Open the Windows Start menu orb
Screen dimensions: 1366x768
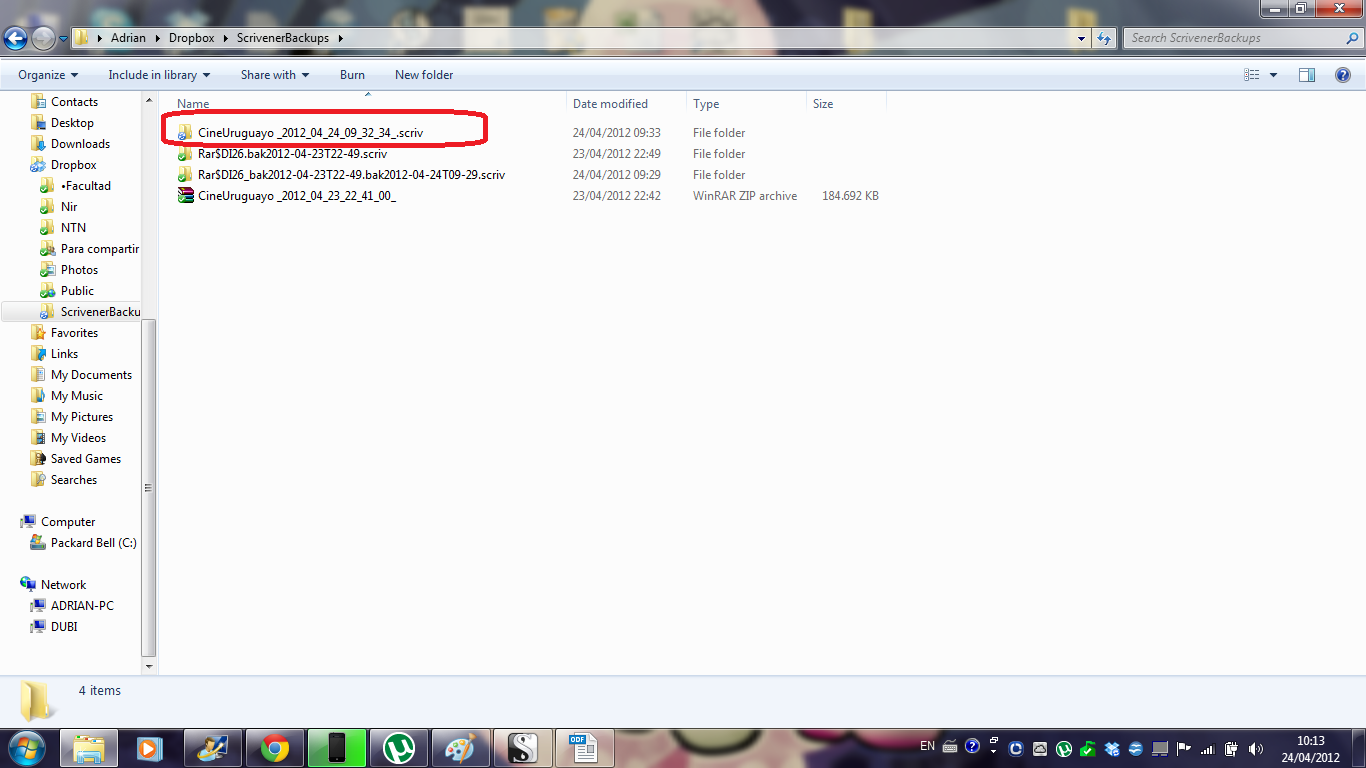27,747
